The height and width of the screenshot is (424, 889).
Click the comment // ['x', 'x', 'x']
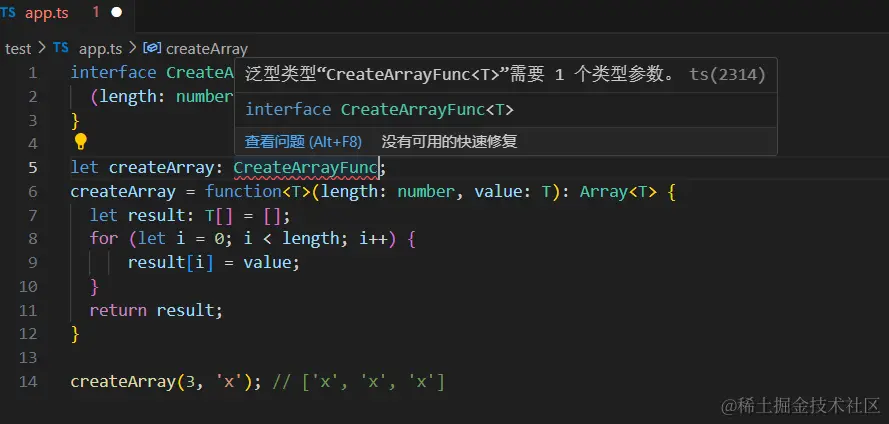(358, 381)
